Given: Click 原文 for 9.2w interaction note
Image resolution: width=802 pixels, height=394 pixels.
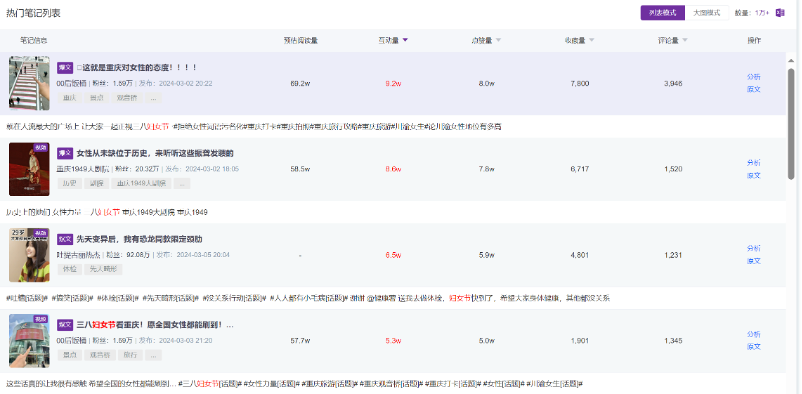Looking at the screenshot, I should point(753,89).
